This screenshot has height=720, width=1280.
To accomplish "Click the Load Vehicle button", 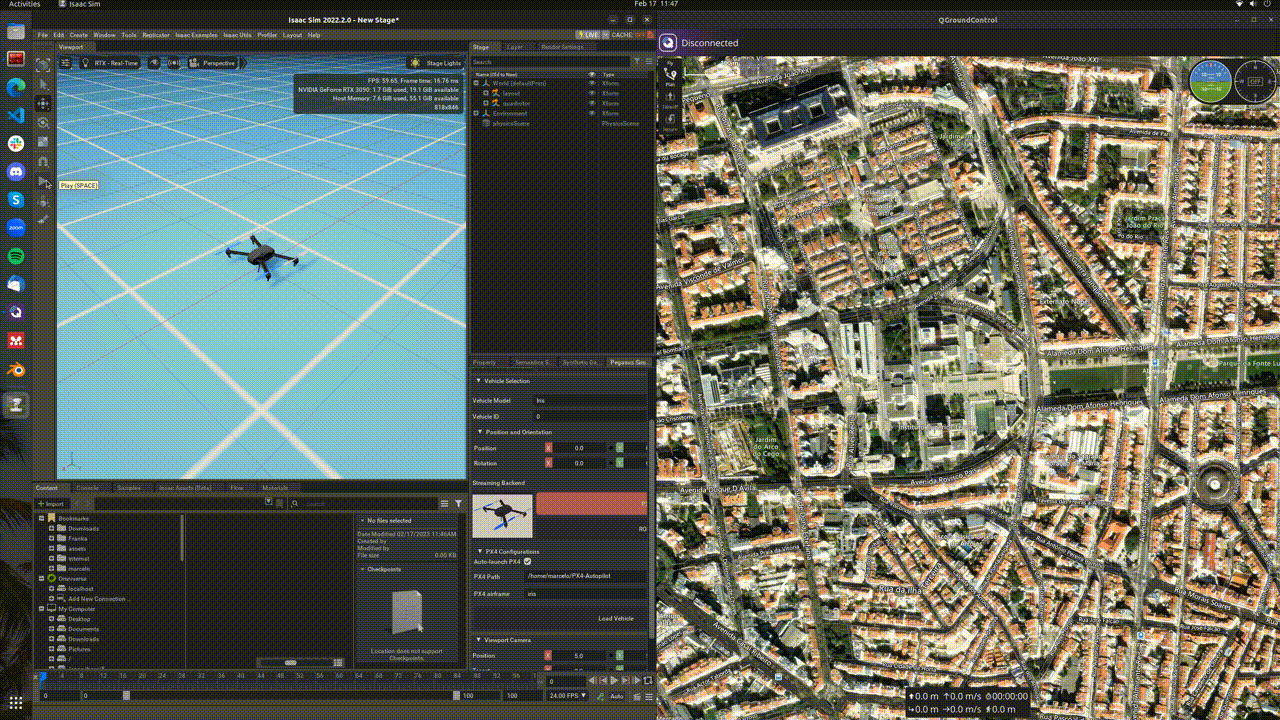I will 615,618.
